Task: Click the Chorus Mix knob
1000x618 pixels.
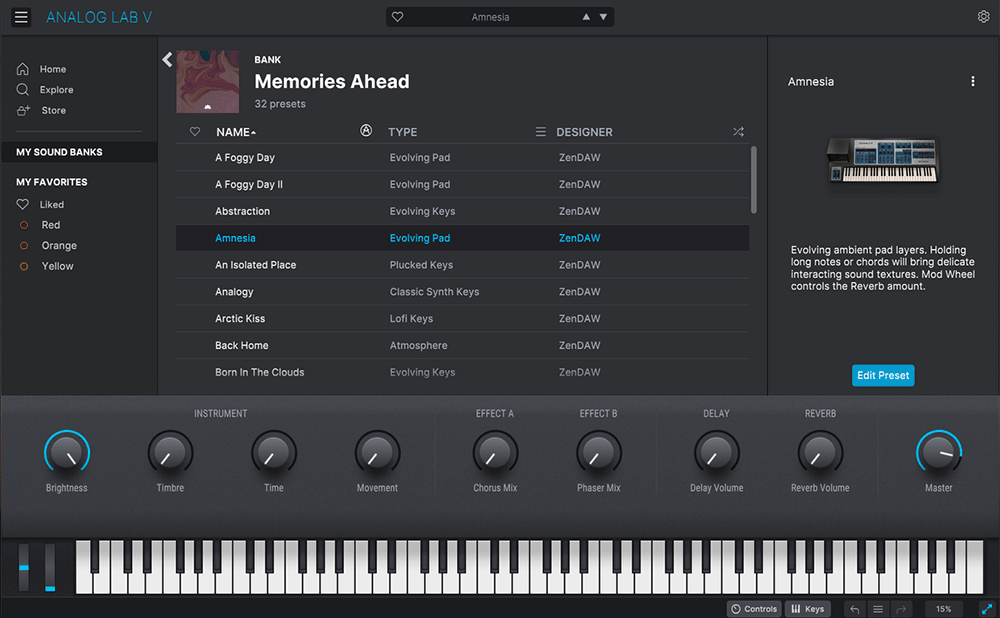Action: pyautogui.click(x=495, y=453)
